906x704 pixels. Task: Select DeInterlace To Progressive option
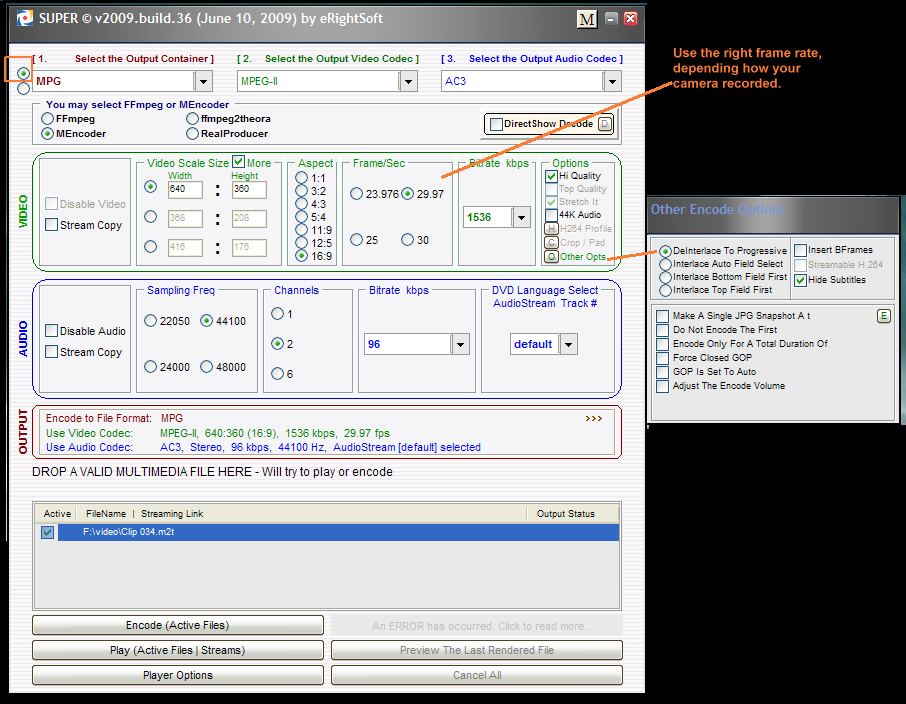[666, 251]
